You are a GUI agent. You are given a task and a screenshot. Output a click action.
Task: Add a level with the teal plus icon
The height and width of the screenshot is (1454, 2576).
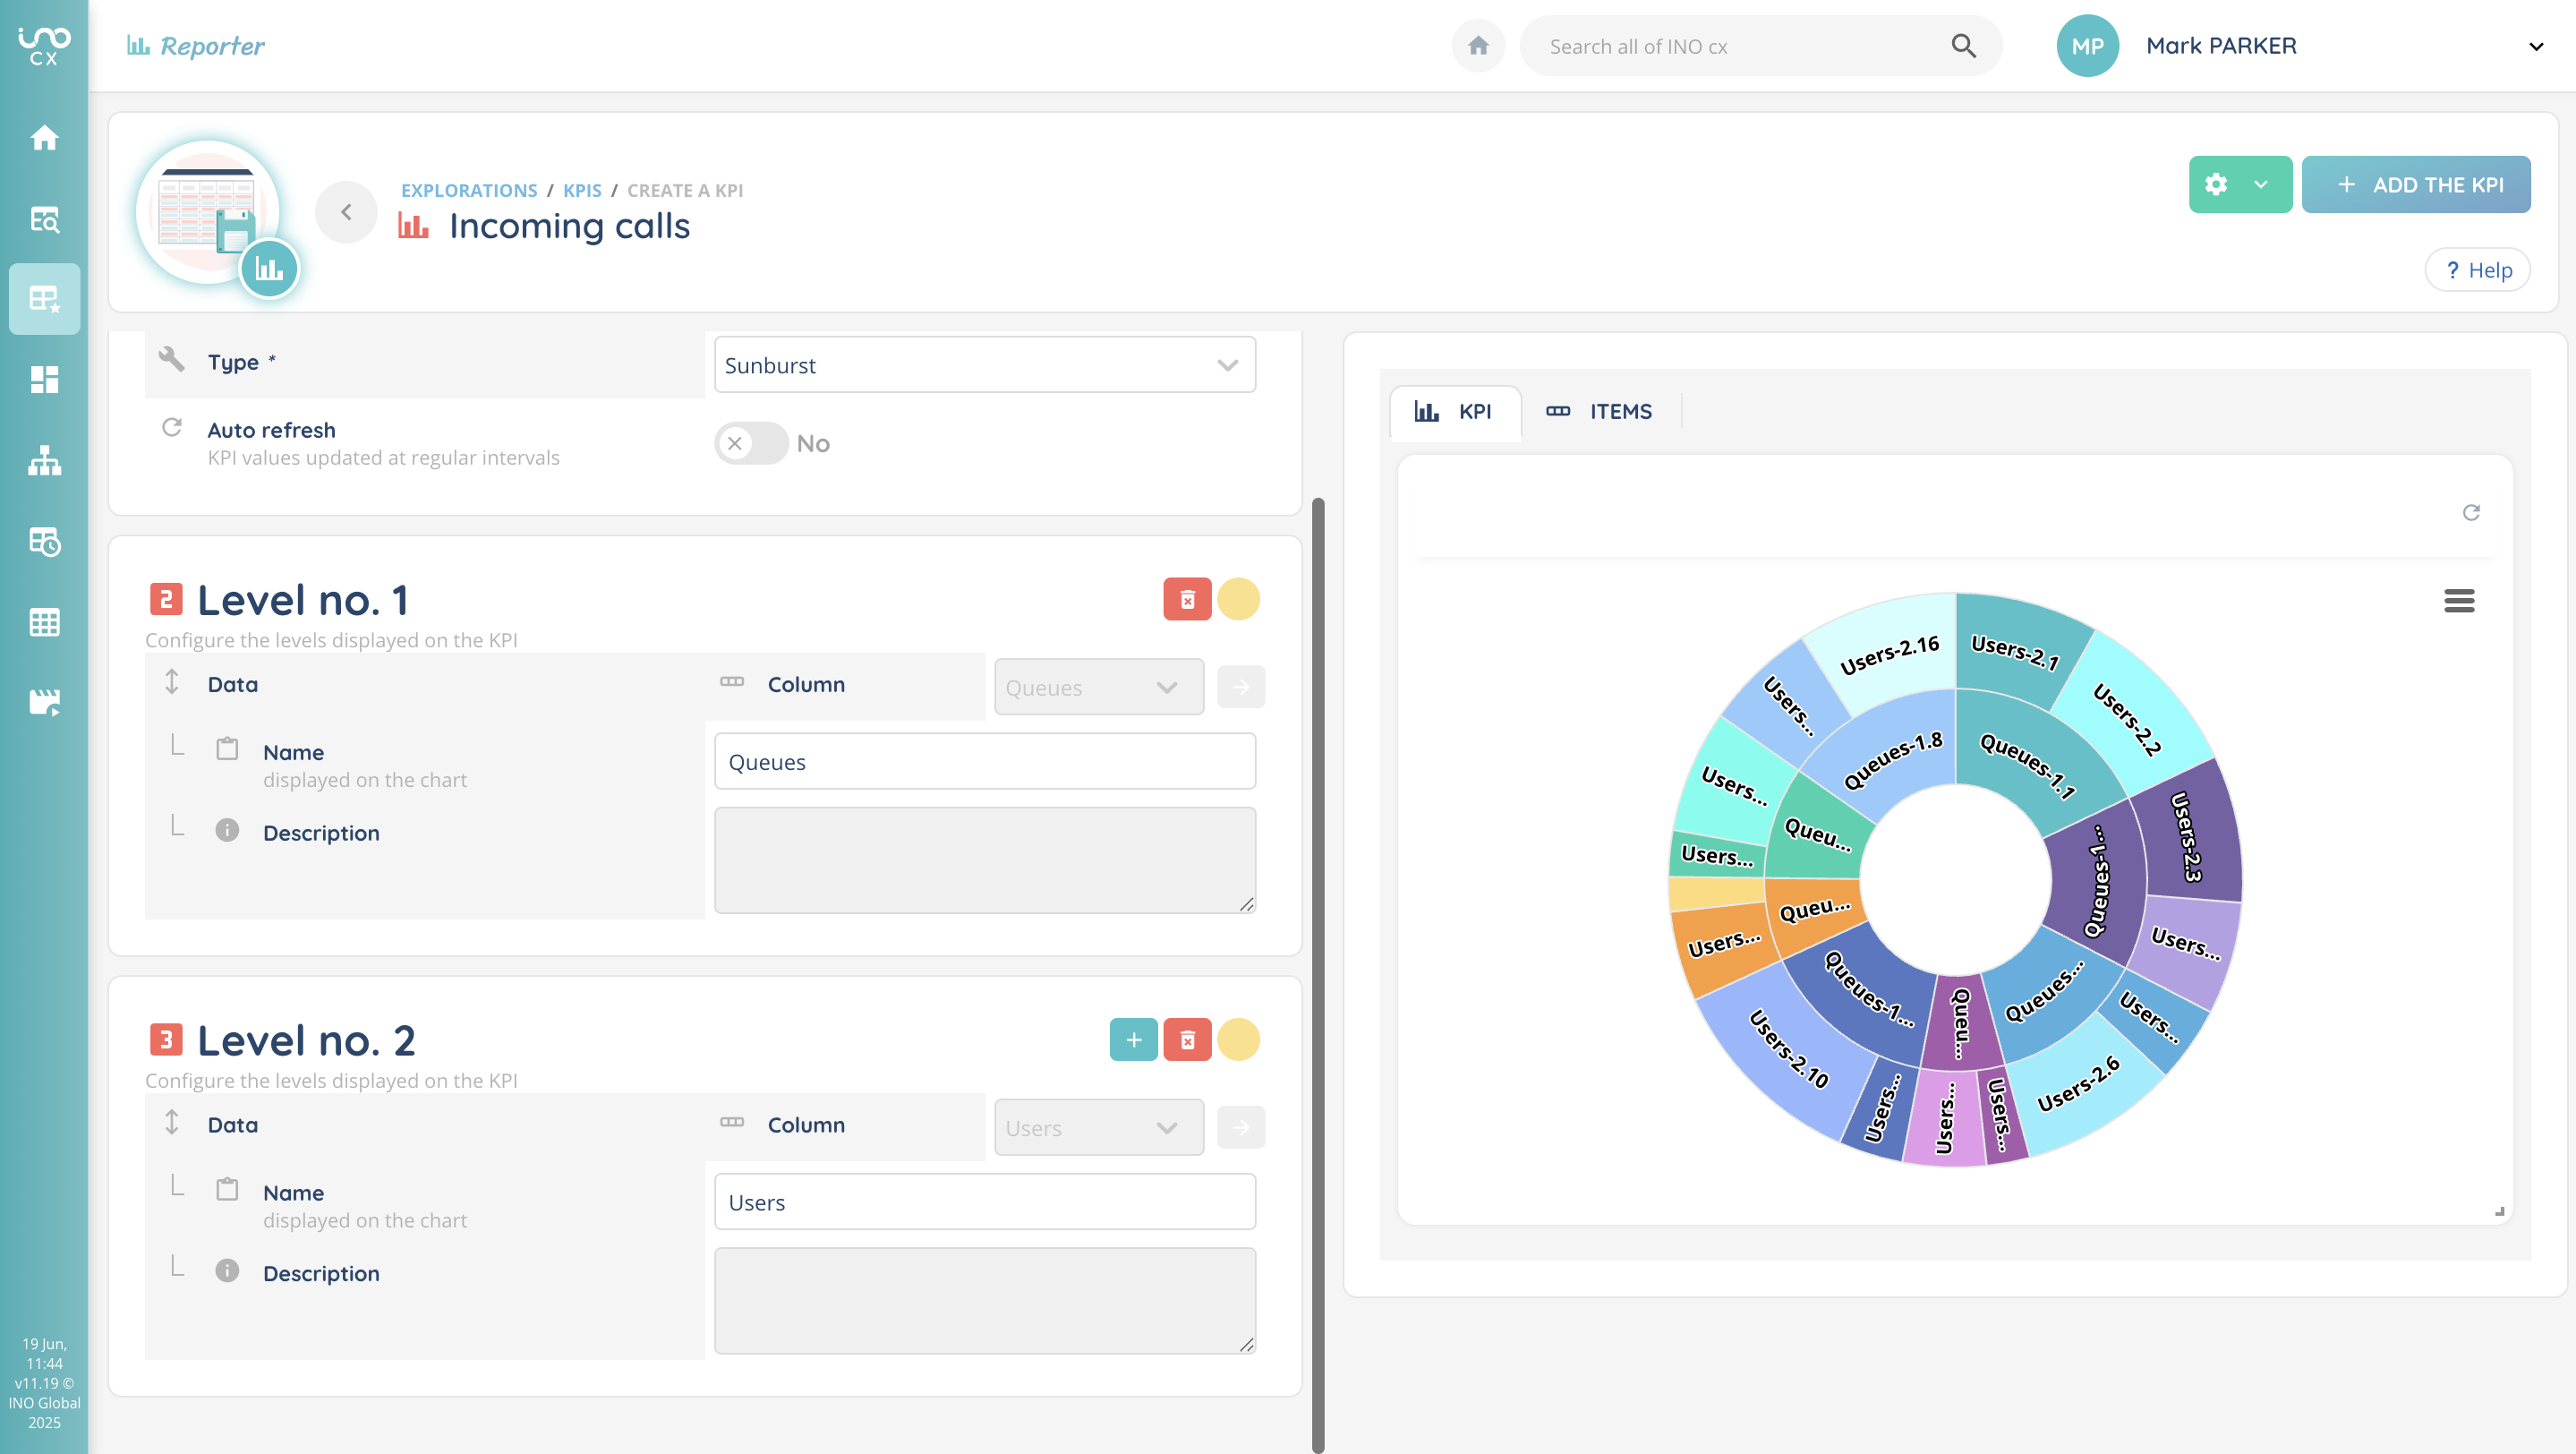click(x=1133, y=1040)
